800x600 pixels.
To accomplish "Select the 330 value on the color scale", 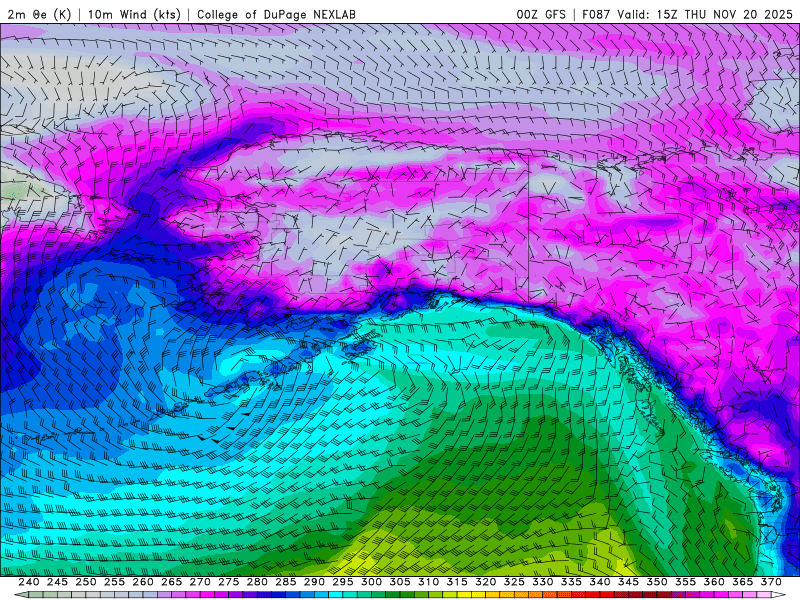I will (x=543, y=582).
